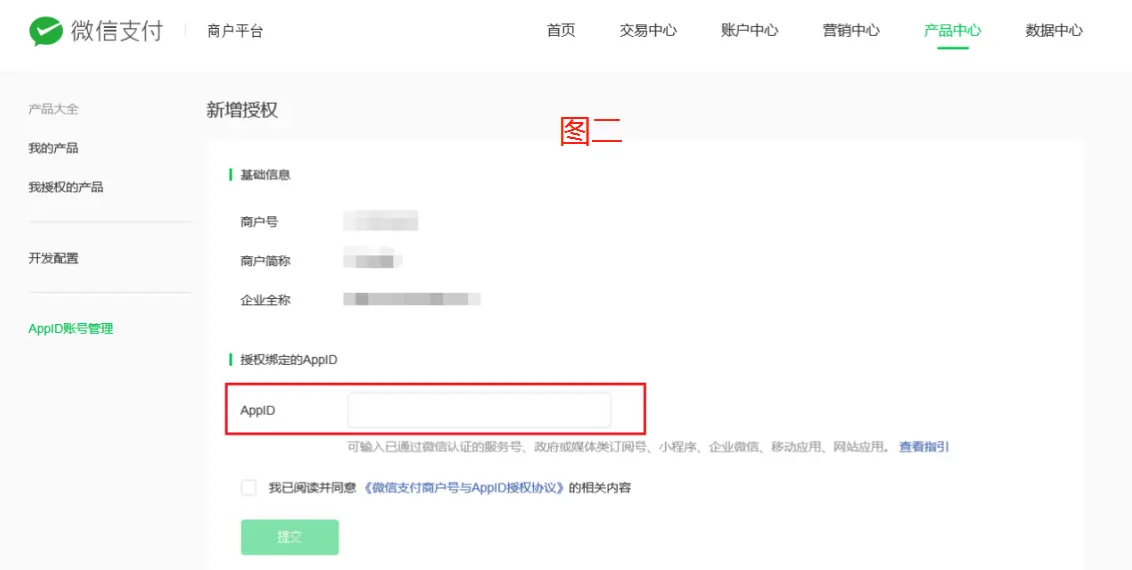Screen dimensions: 1132x570
Task: Tick the 我已阅读并同意 agreement checkbox
Action: point(248,488)
